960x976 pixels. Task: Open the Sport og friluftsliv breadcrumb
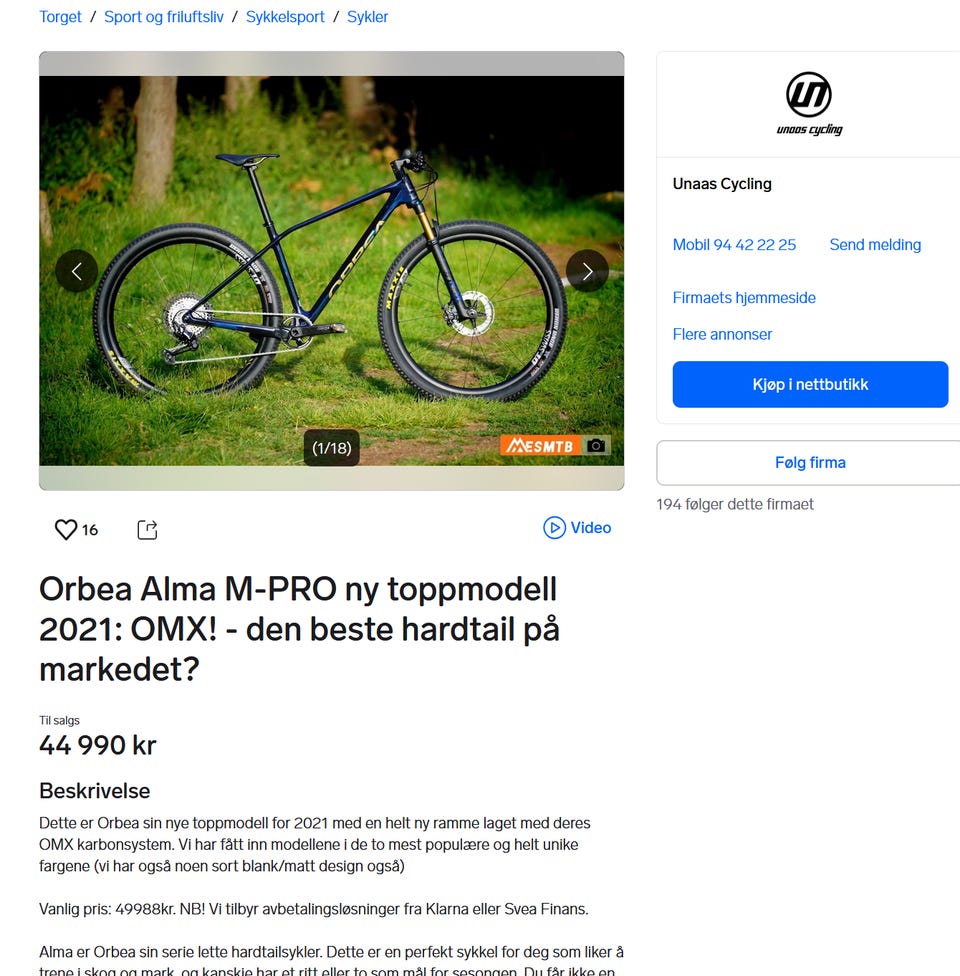tap(164, 17)
